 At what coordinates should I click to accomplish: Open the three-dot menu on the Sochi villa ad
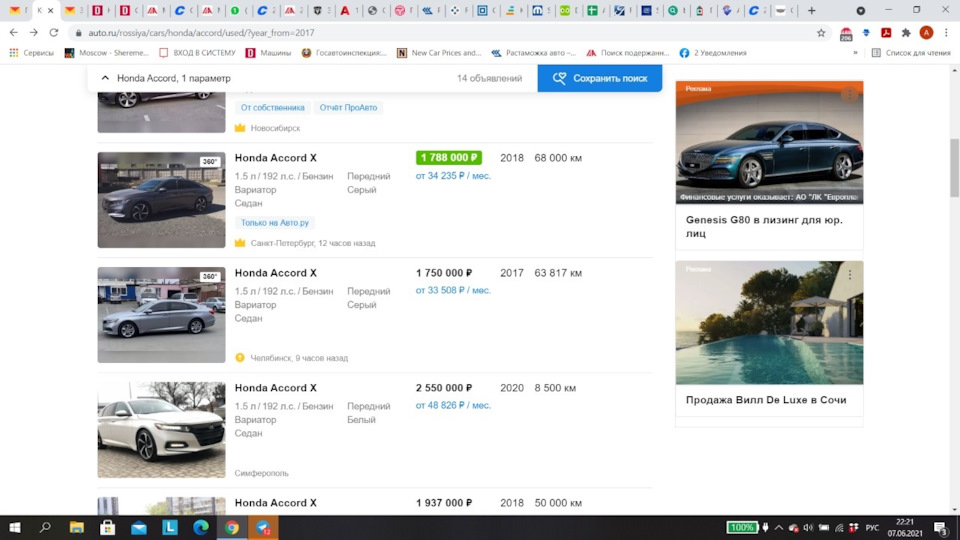coord(850,275)
